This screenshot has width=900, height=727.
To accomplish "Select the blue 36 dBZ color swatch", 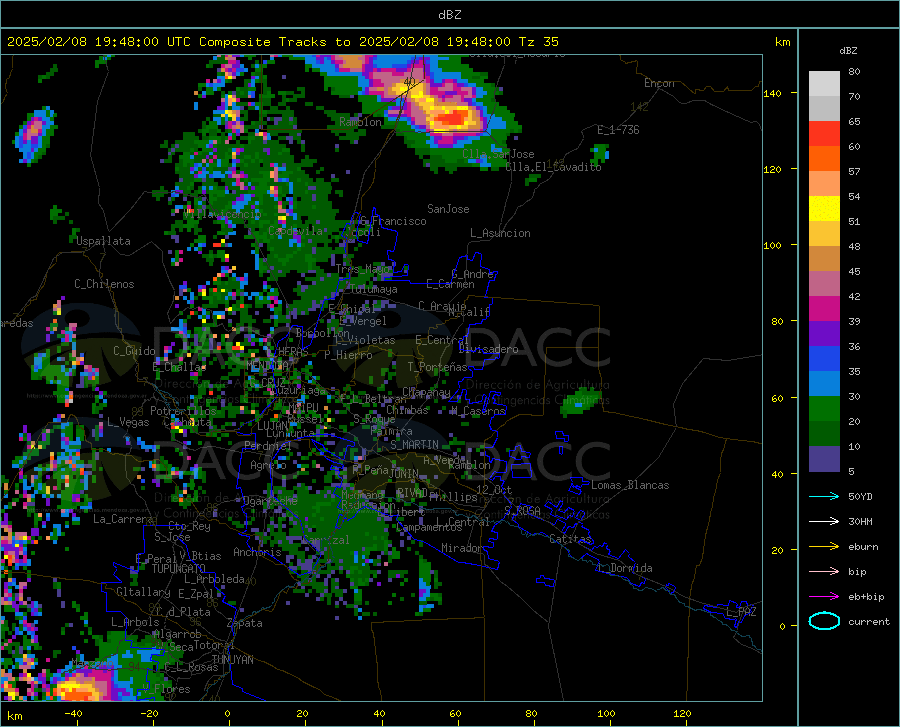I will point(824,359).
